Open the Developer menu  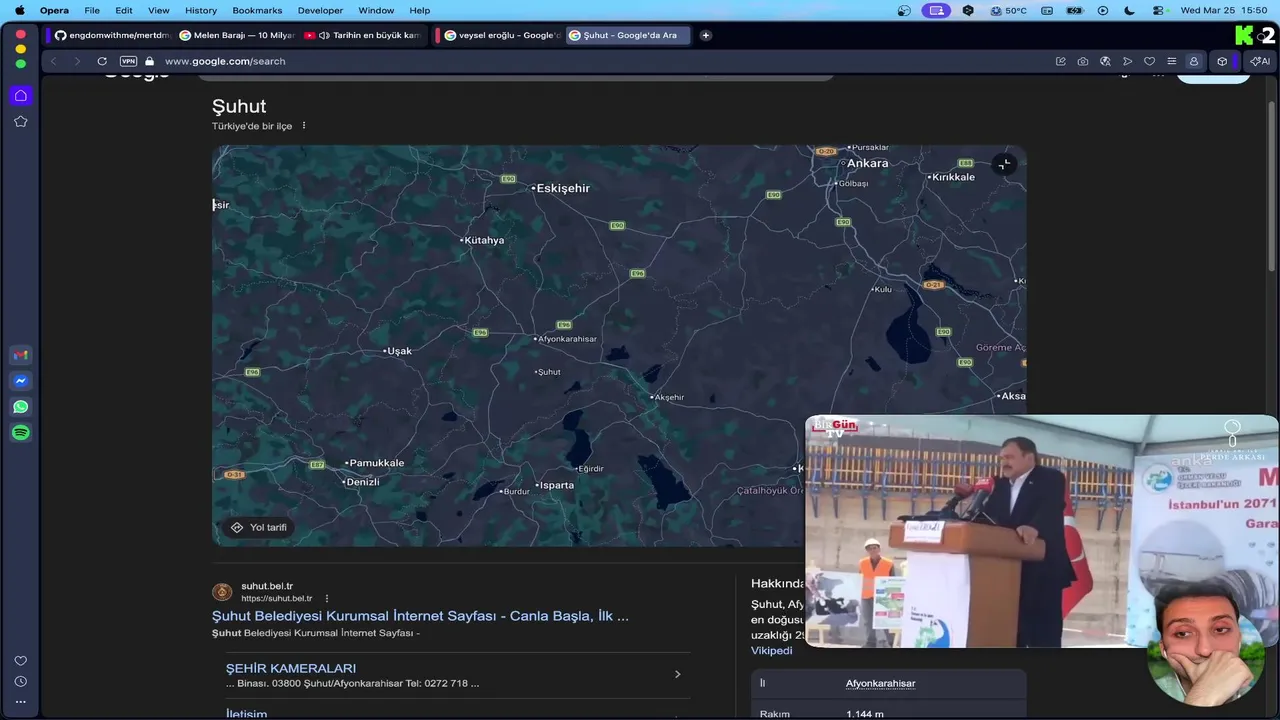320,10
